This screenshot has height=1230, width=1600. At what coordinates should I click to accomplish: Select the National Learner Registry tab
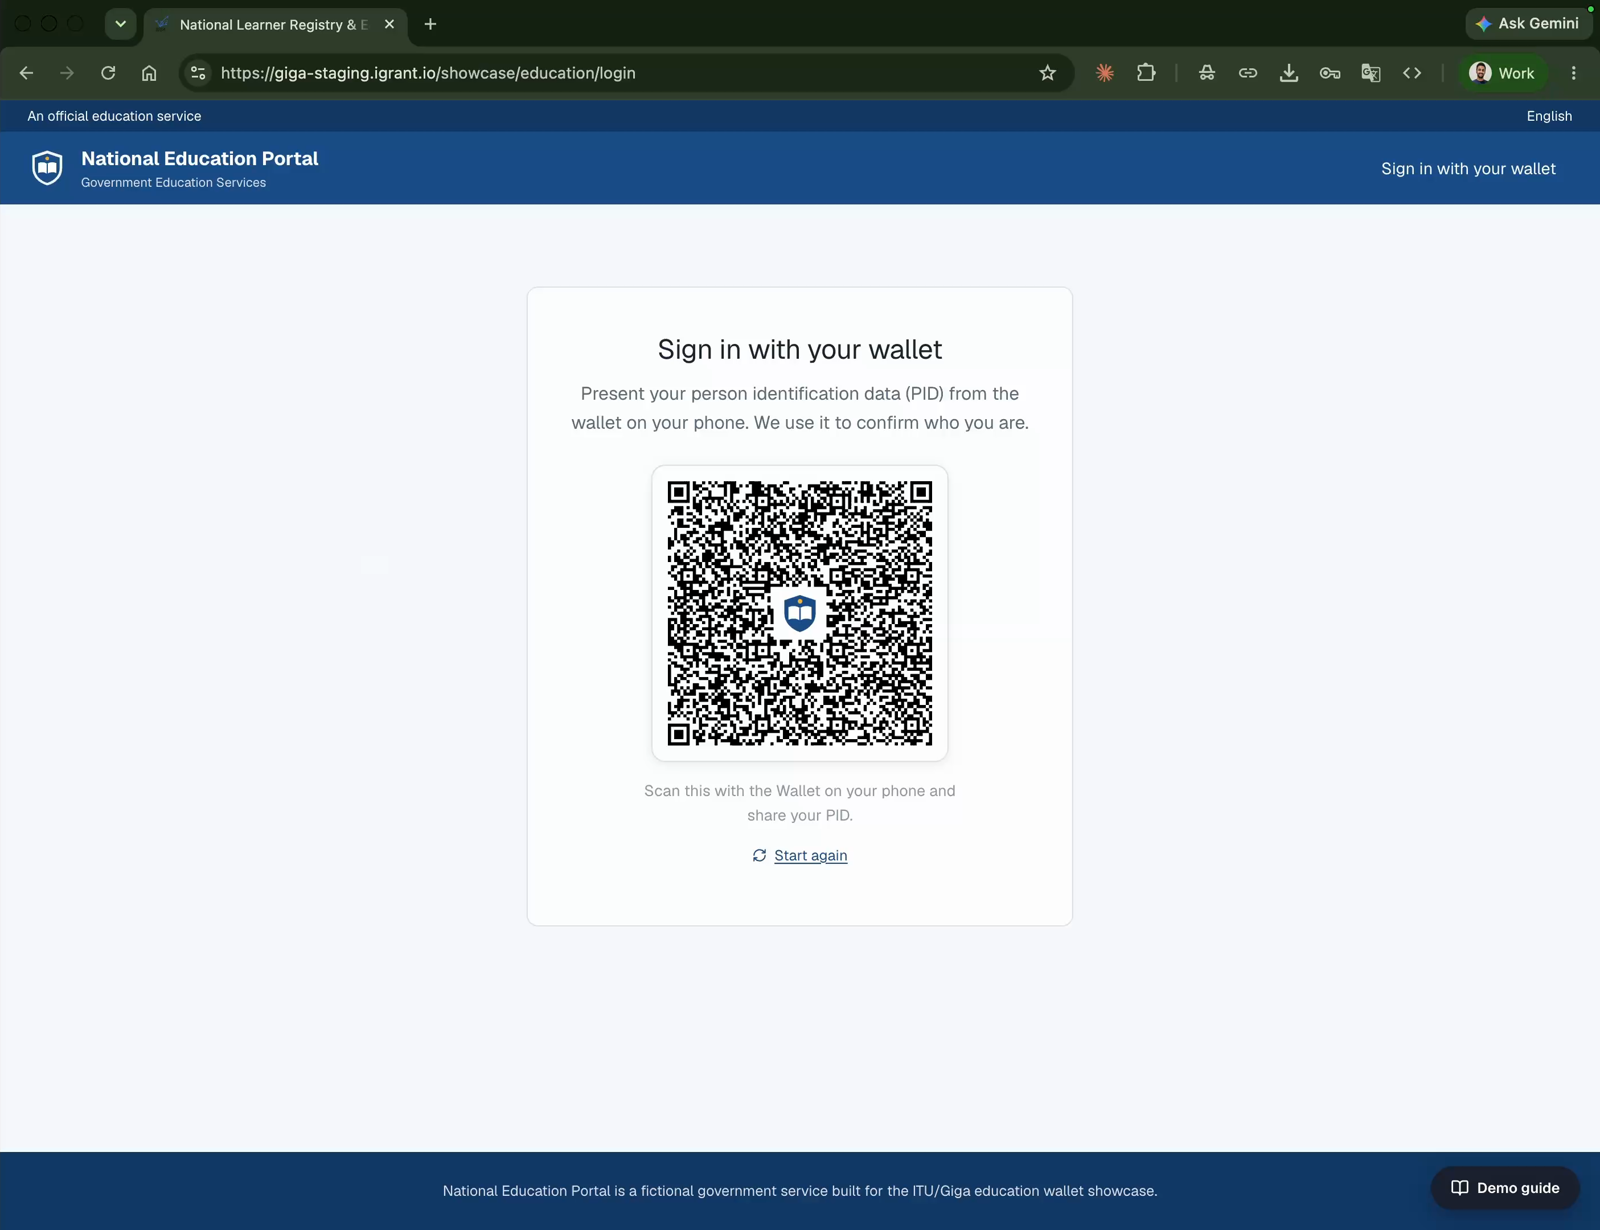pyautogui.click(x=275, y=24)
